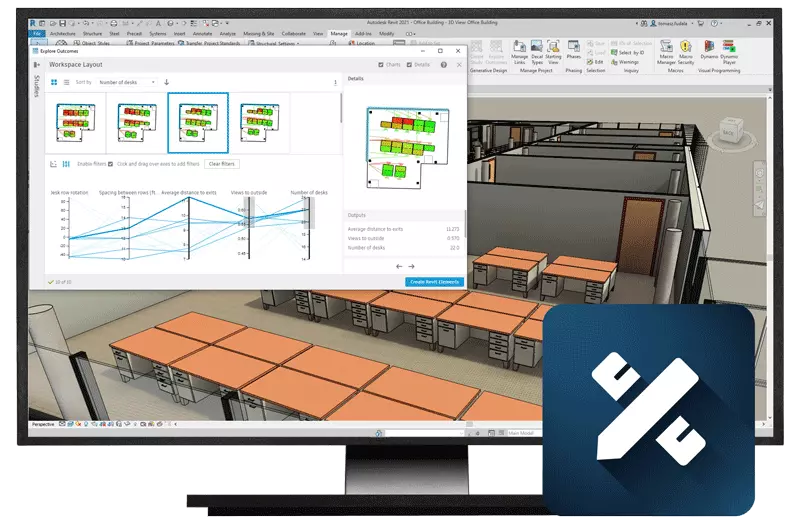Viewport: 800px width, 530px height.
Task: Open the Phases dialog
Action: (573, 50)
